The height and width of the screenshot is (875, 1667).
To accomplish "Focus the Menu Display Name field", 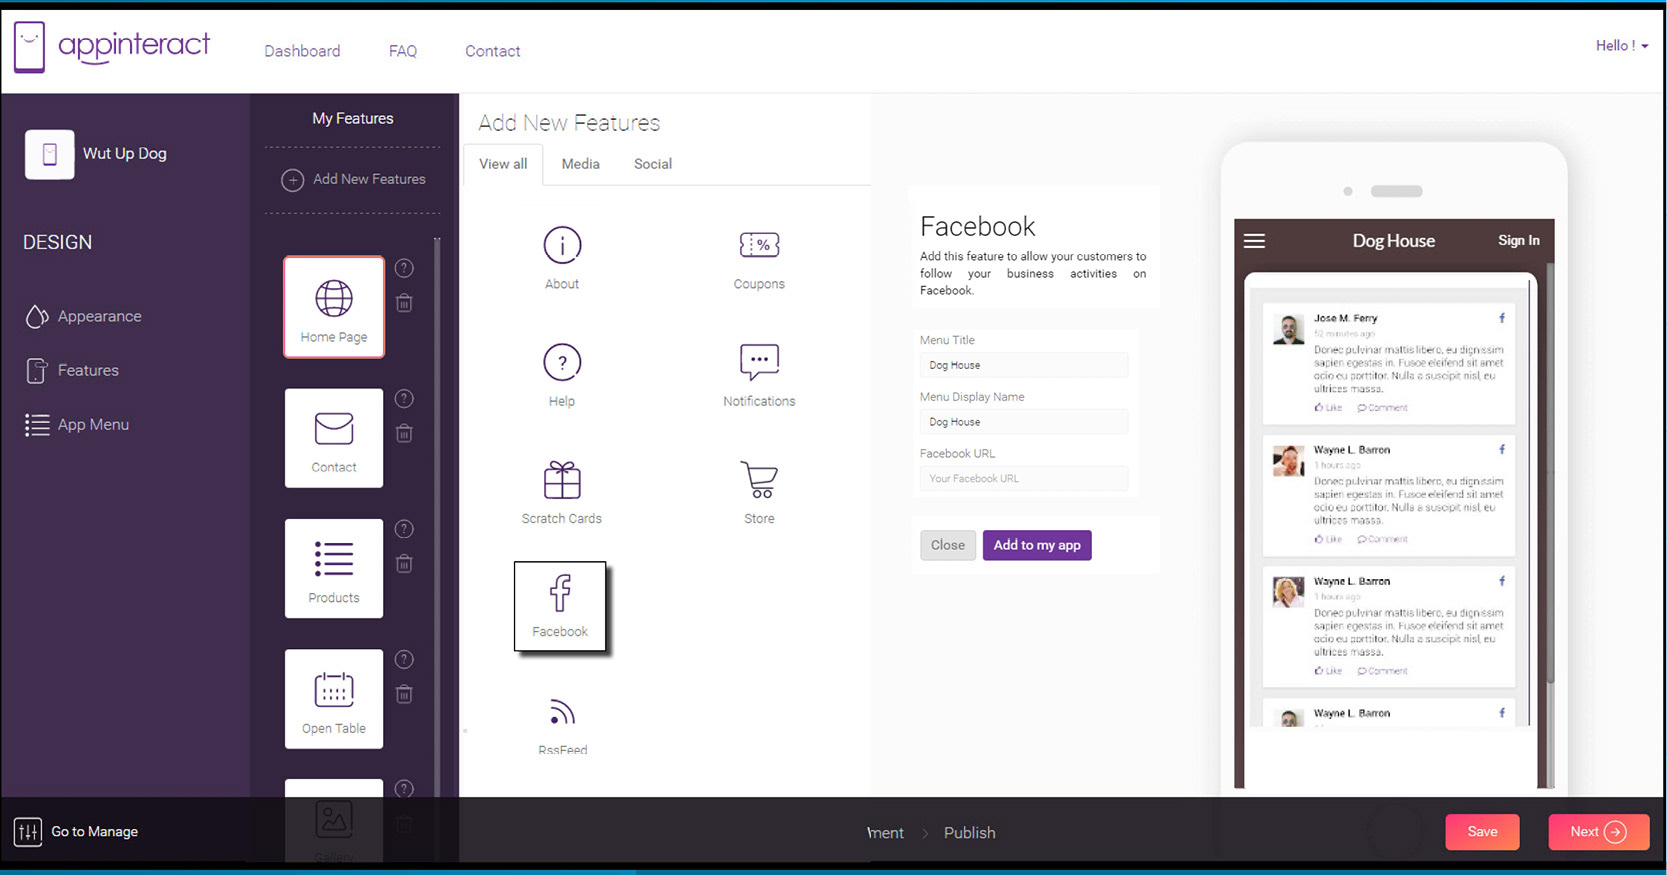I will [x=1024, y=422].
